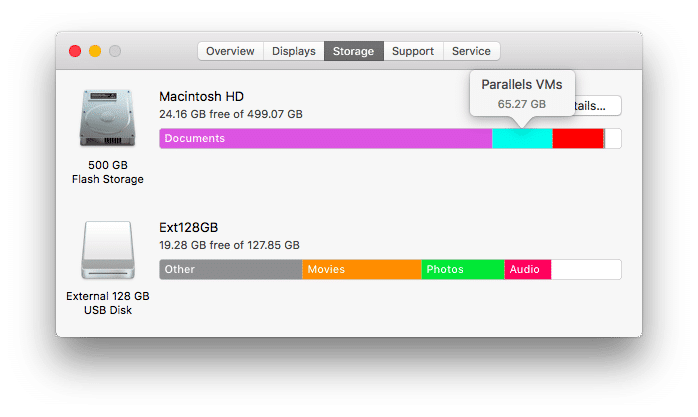Image resolution: width=698 pixels, height=417 pixels.
Task: Select the cyan Parallels VMs bar segment
Action: point(521,139)
